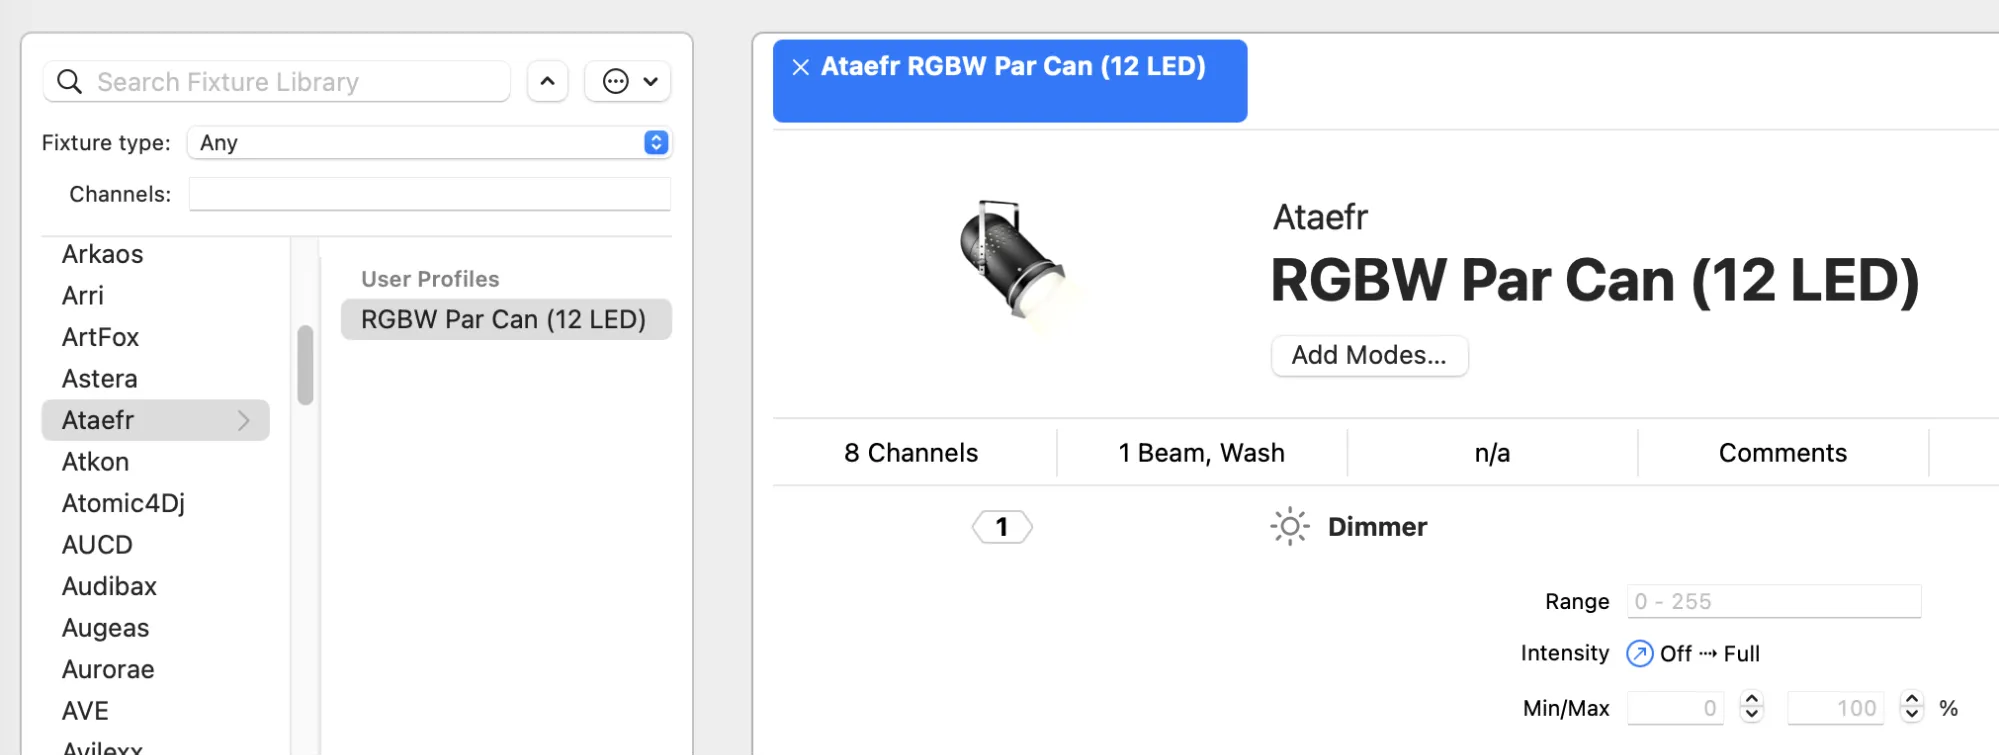
Task: Open the Fixture type dropdown
Action: 655,143
